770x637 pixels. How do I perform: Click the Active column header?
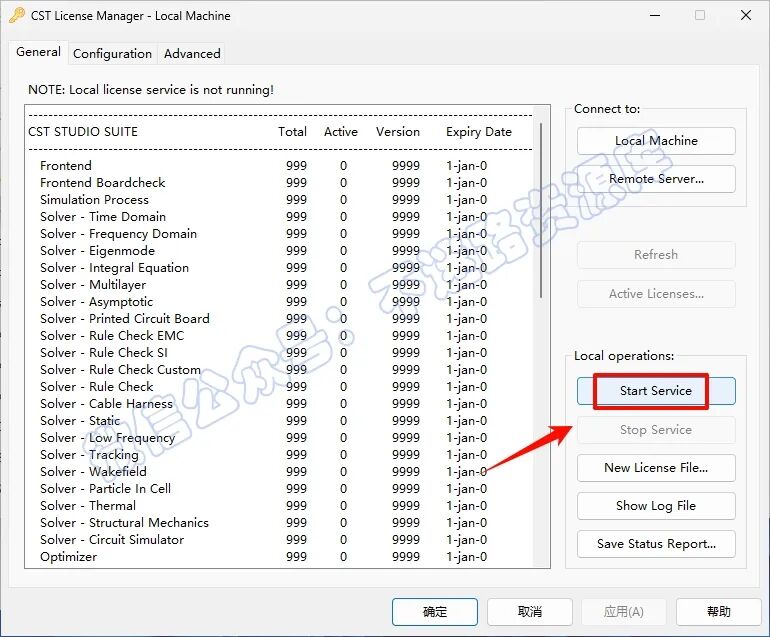click(x=341, y=132)
